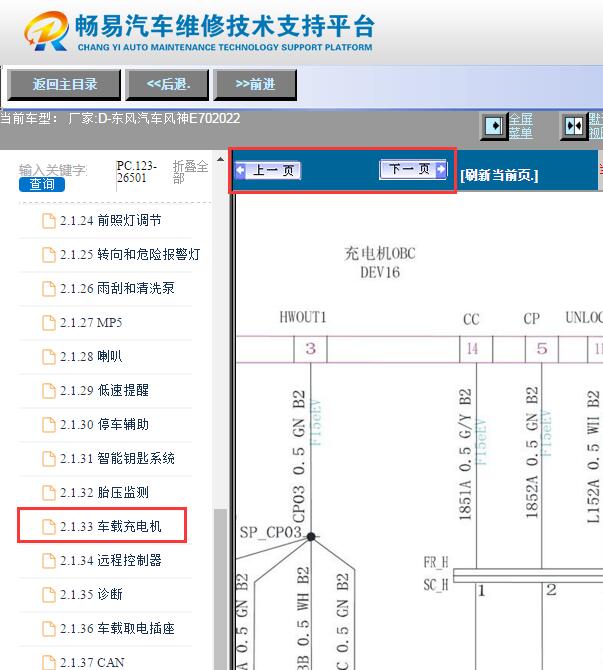
Task: Click the CC pin label
Action: (471, 319)
